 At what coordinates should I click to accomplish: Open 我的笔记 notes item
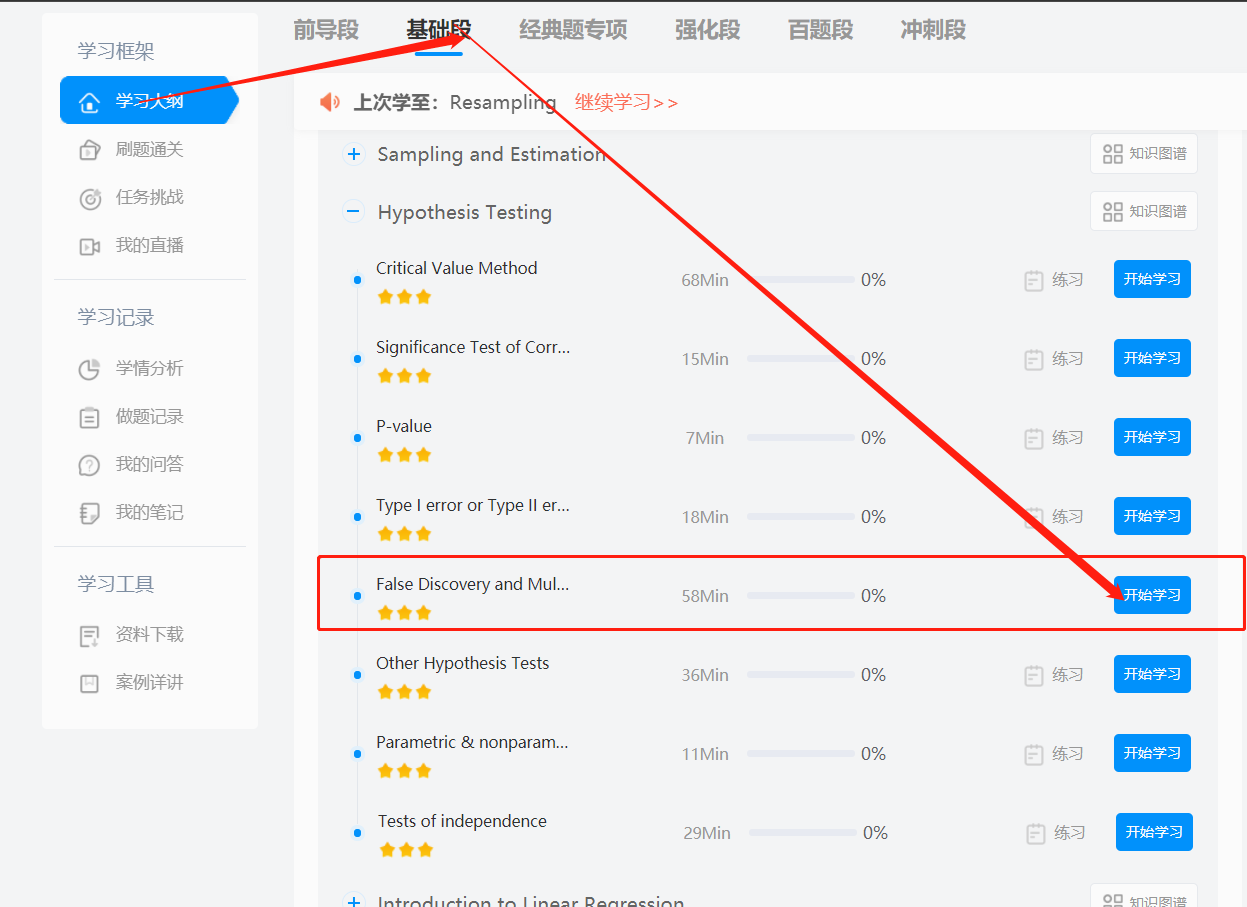pos(149,513)
